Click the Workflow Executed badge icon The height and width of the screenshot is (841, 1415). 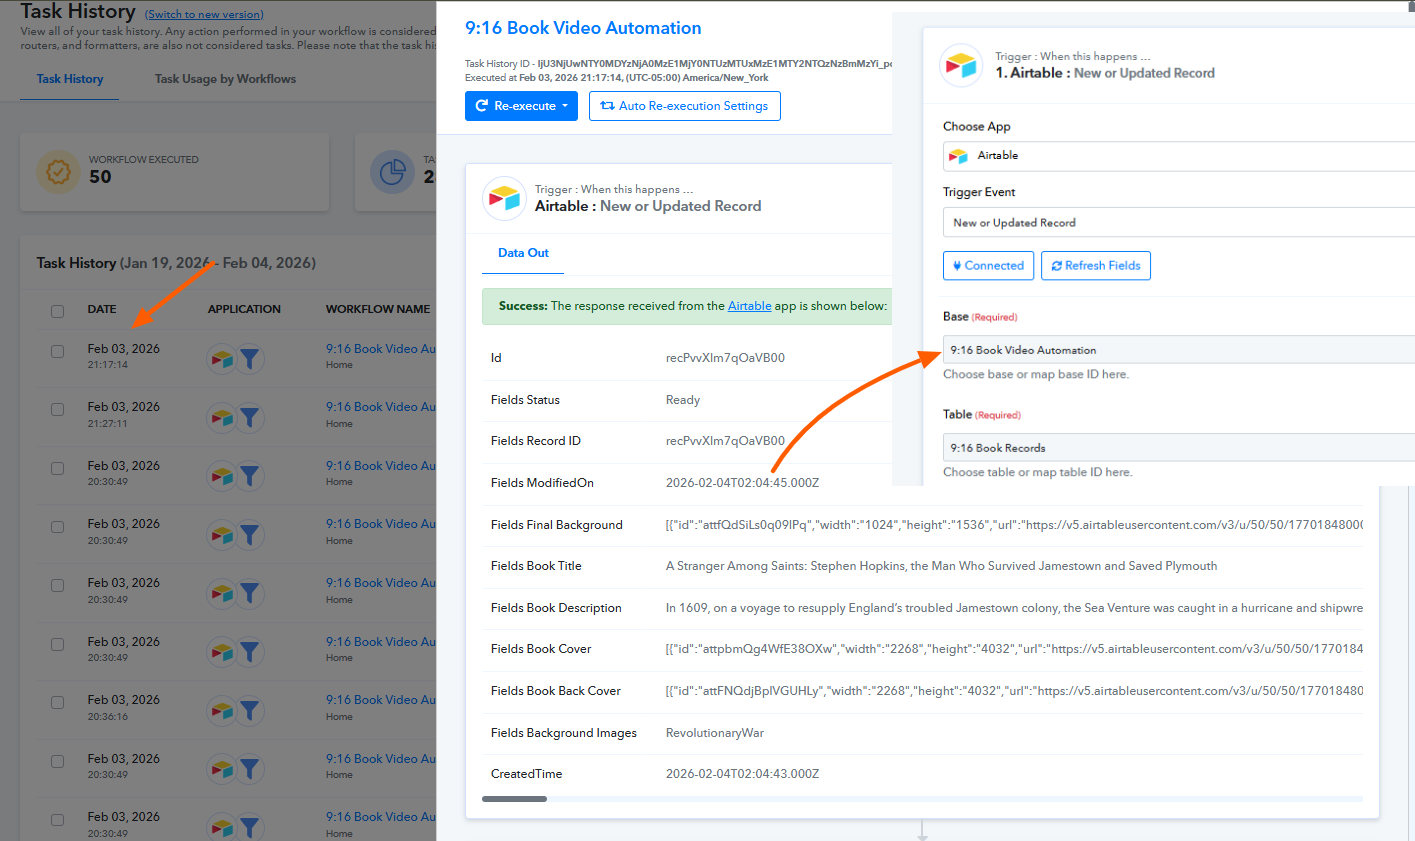[58, 172]
